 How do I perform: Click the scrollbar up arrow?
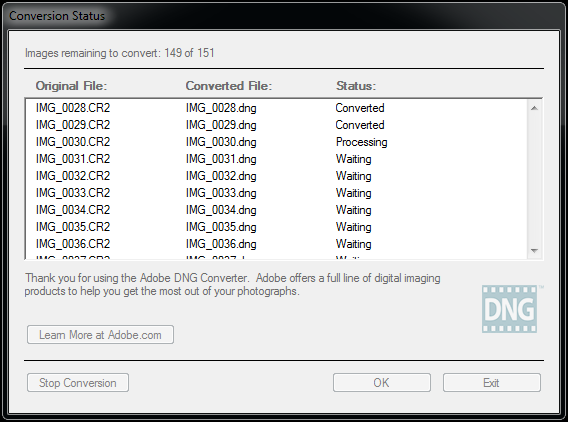534,108
